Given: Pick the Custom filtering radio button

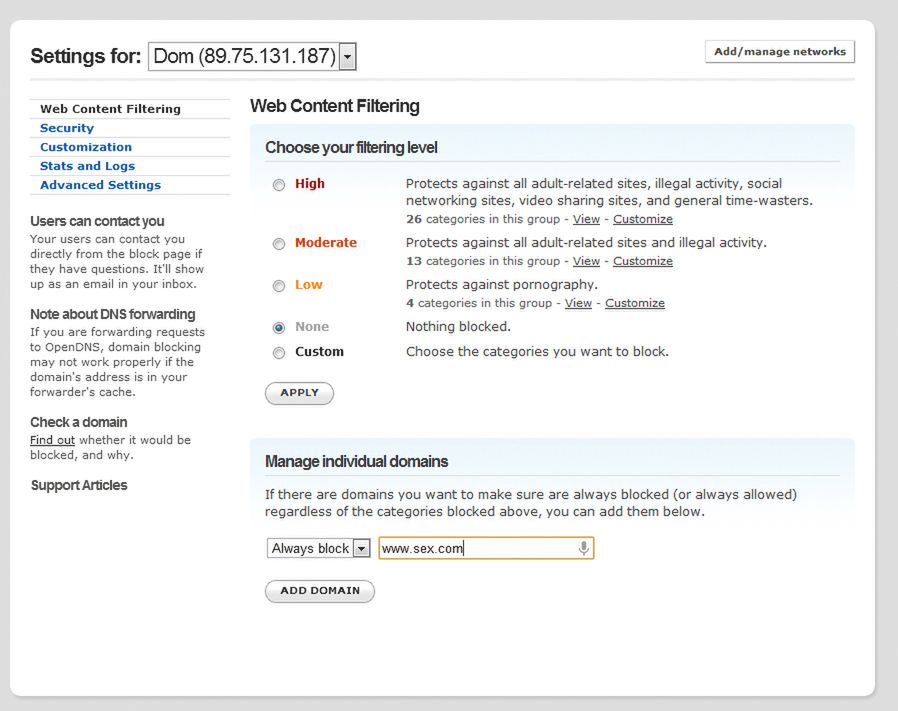Looking at the screenshot, I should tap(279, 353).
